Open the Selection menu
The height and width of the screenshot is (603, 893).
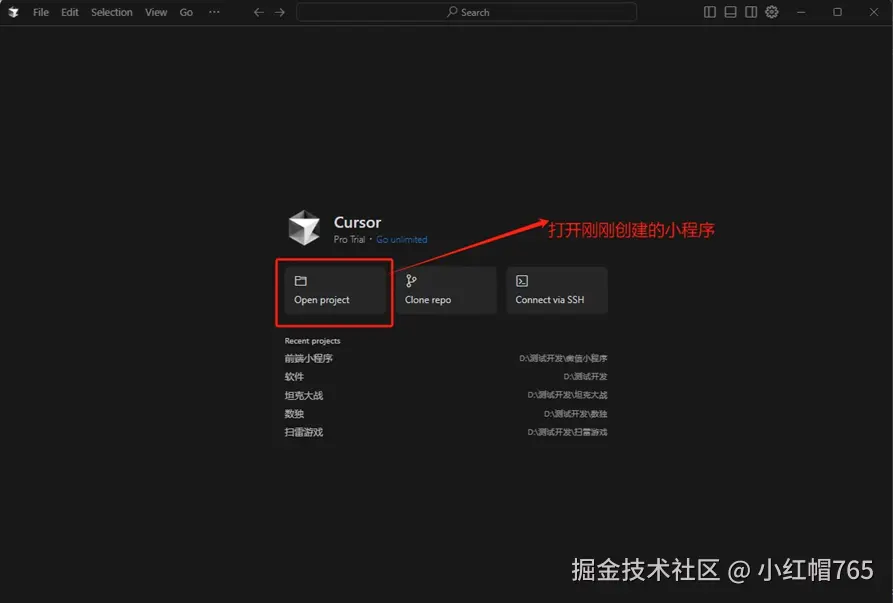coord(112,12)
